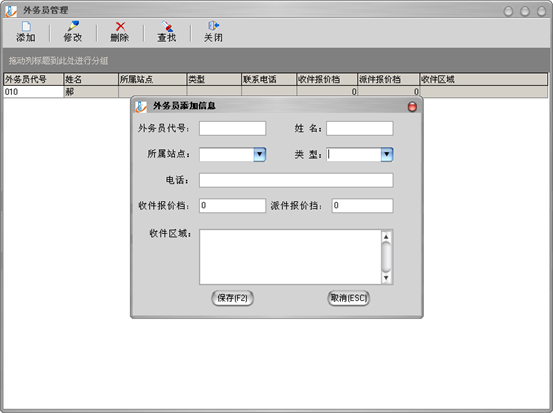Viewport: 553px width, 413px height.
Task: Focus the 外务员代号 input field
Action: point(232,128)
